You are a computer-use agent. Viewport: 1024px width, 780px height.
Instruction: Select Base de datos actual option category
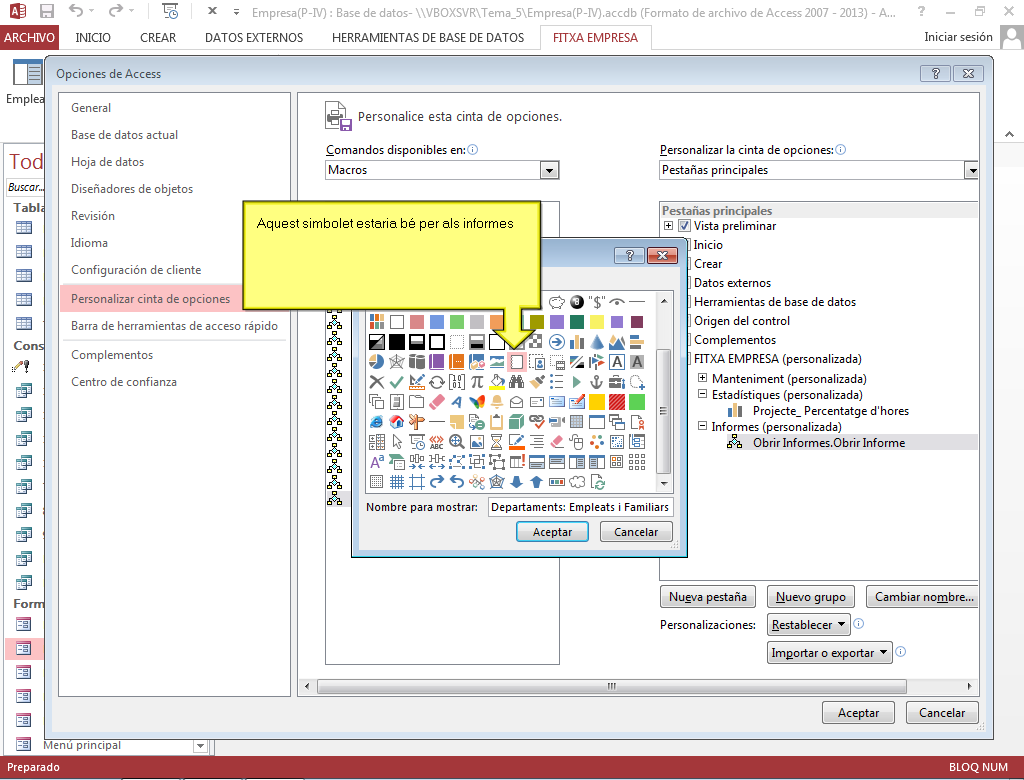coord(124,135)
